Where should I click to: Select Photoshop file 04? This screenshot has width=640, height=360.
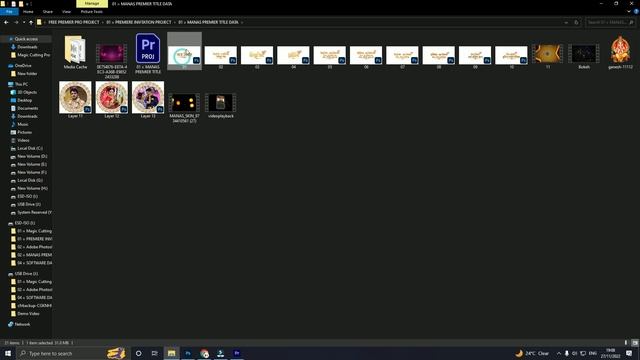click(x=293, y=57)
